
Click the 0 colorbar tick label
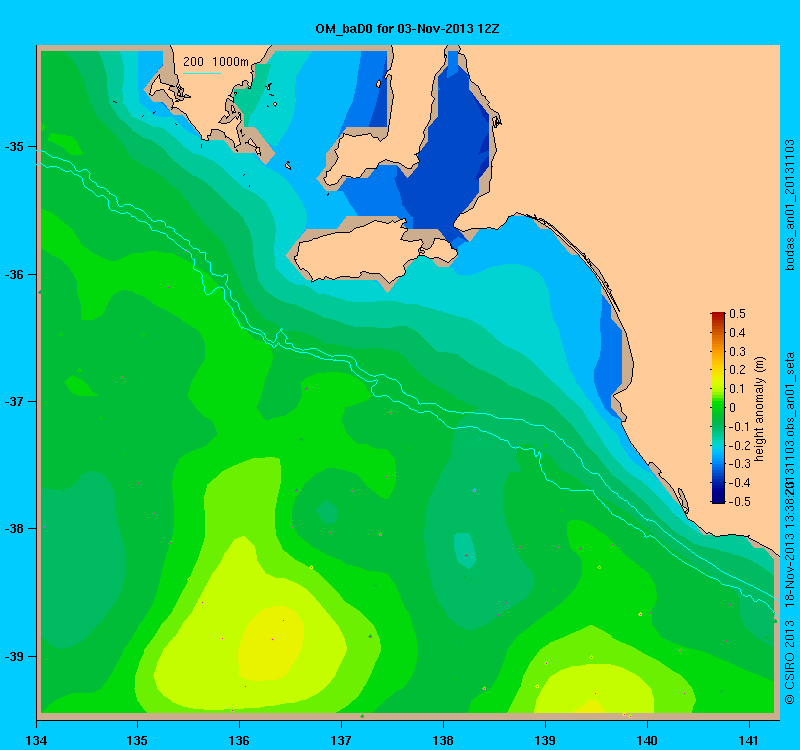733,408
